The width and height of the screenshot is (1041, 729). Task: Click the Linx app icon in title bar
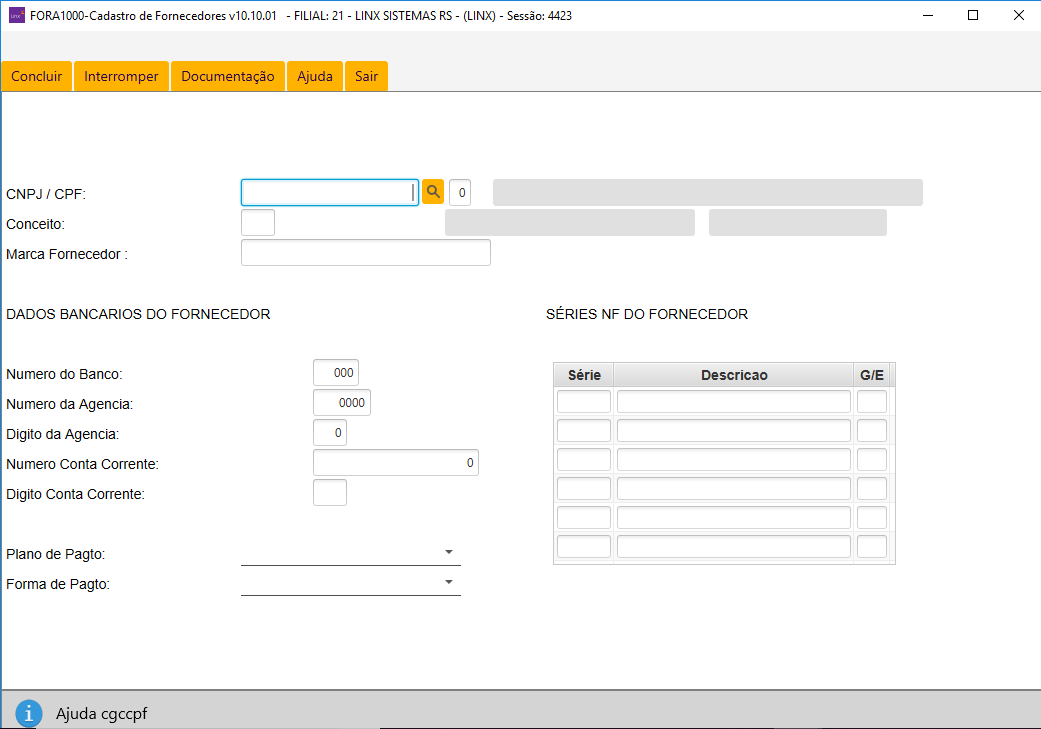[17, 15]
